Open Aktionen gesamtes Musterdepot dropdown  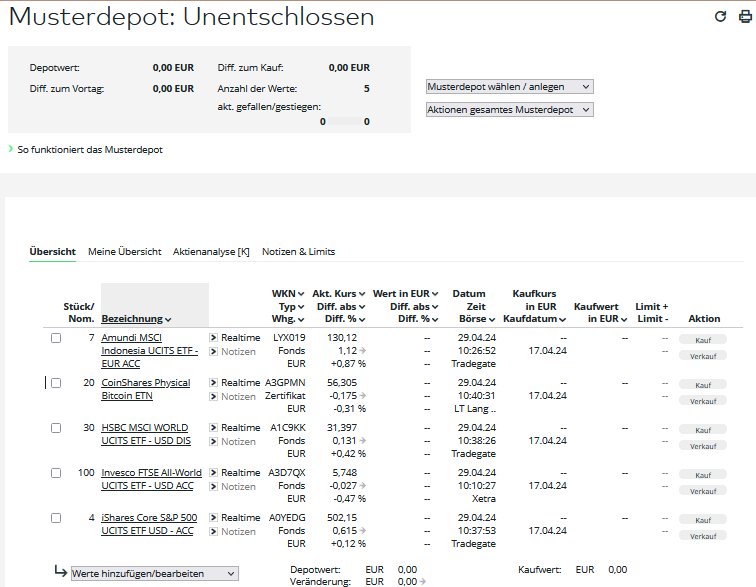tap(510, 110)
